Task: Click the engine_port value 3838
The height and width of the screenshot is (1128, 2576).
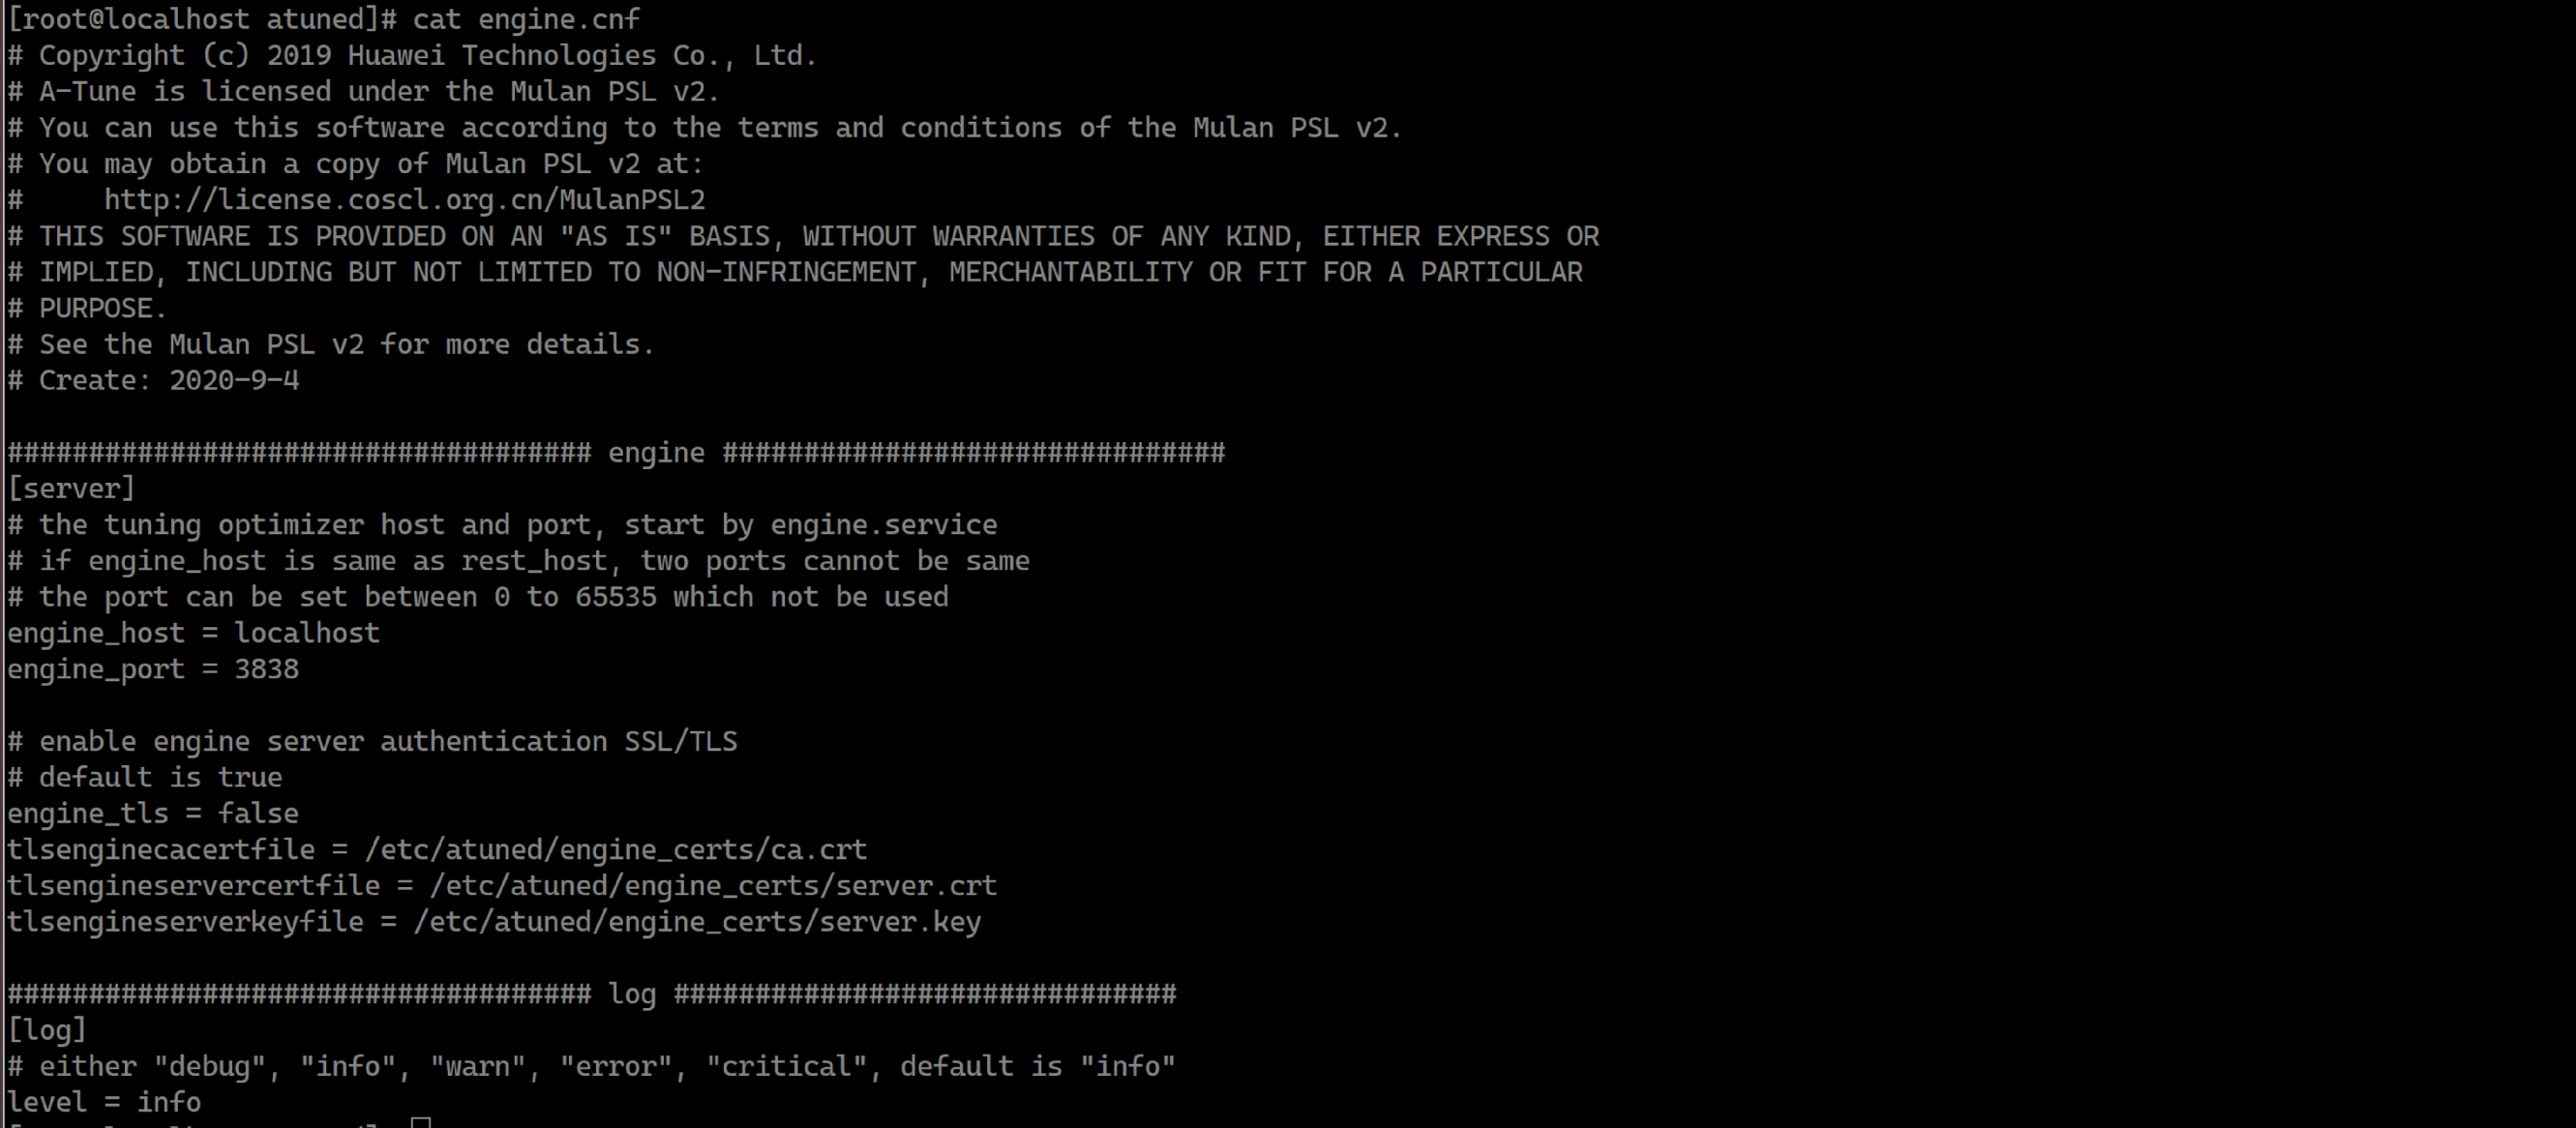Action: point(266,669)
